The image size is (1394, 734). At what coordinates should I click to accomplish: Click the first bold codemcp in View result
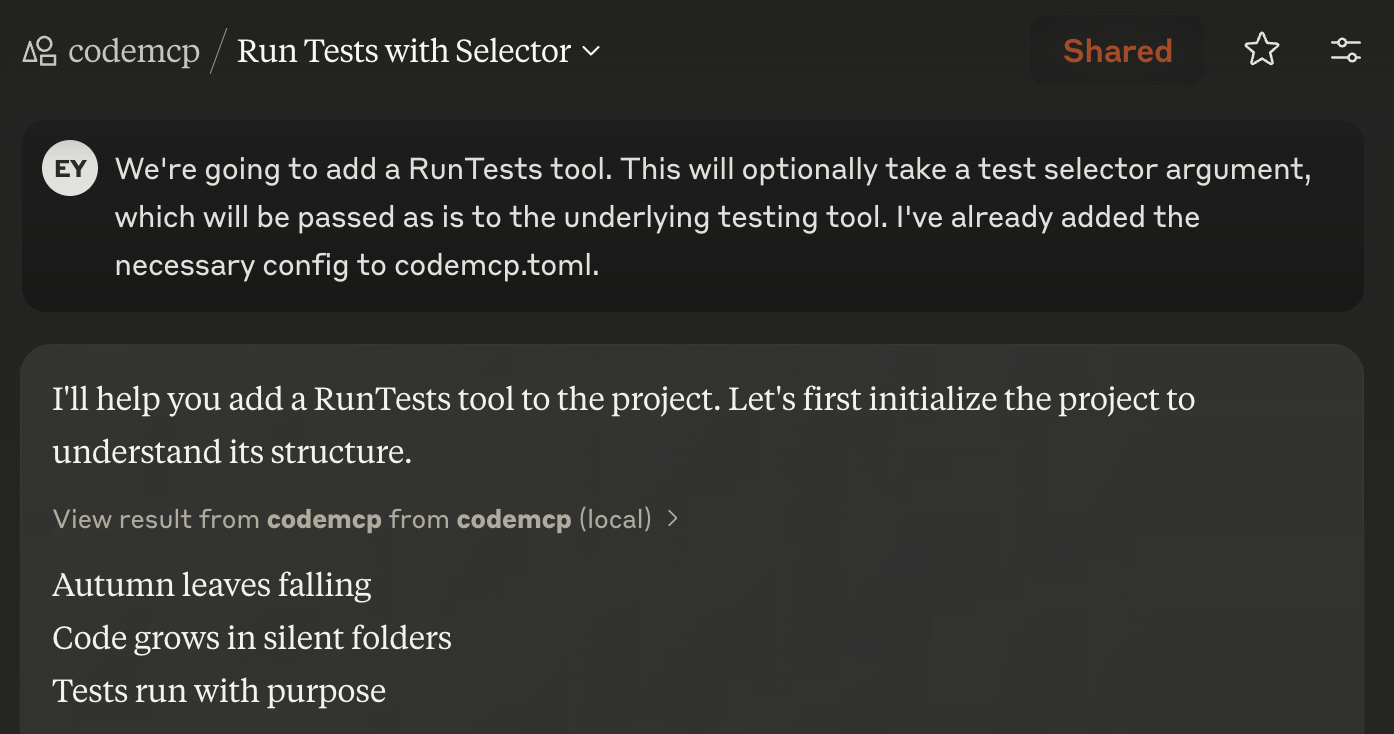click(x=324, y=519)
